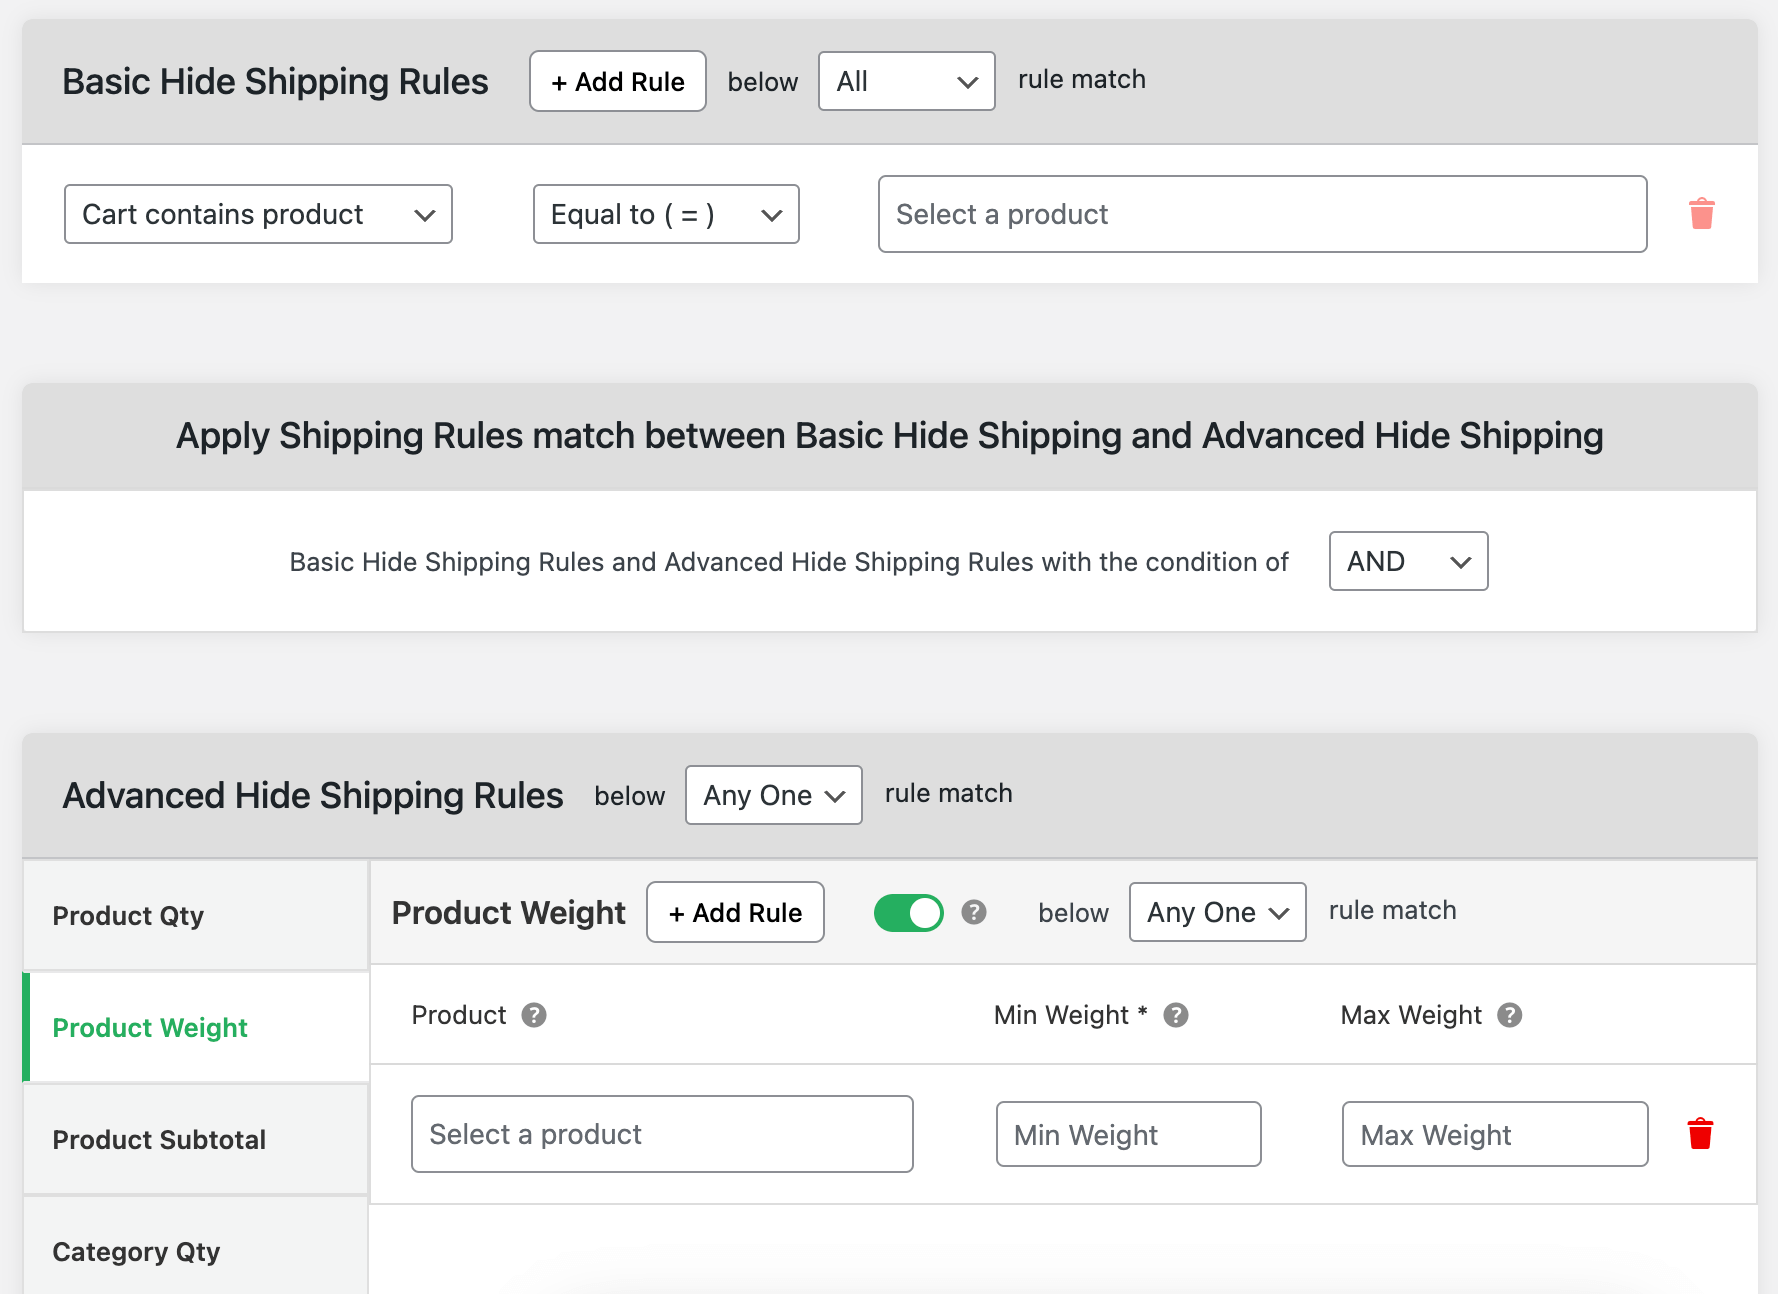Open Product Weight Any One dropdown
This screenshot has width=1778, height=1294.
coord(1217,912)
